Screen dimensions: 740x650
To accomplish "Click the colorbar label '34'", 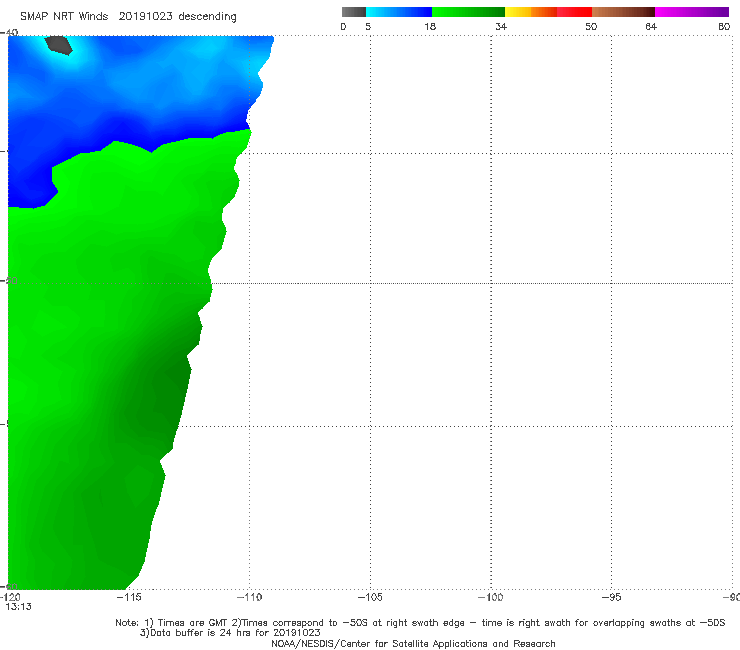I will coord(501,26).
